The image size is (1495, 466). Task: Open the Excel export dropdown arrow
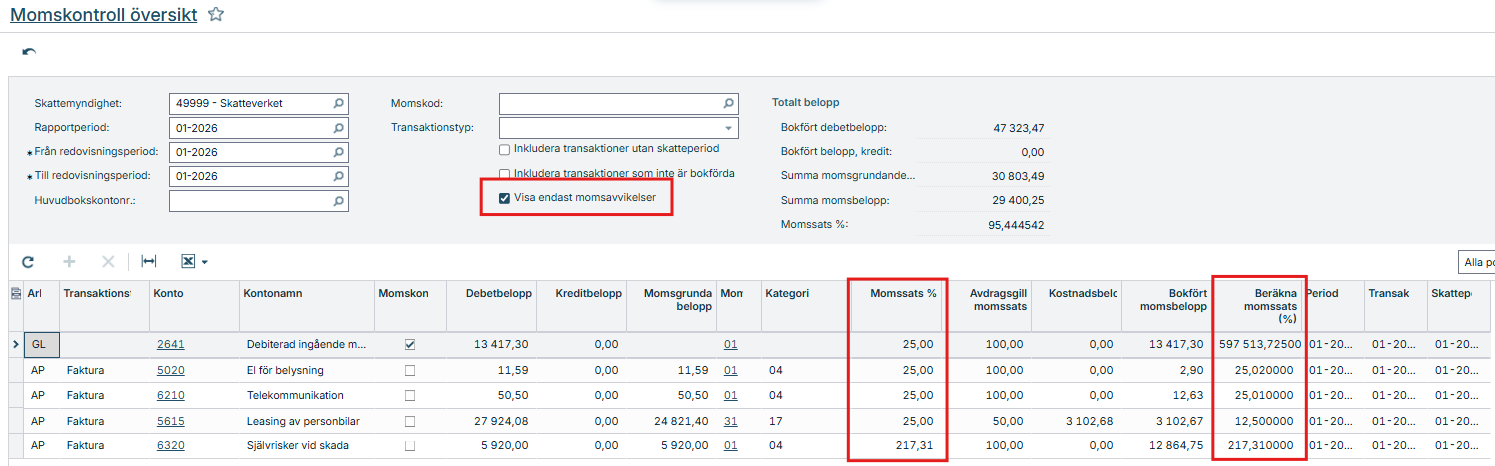204,263
